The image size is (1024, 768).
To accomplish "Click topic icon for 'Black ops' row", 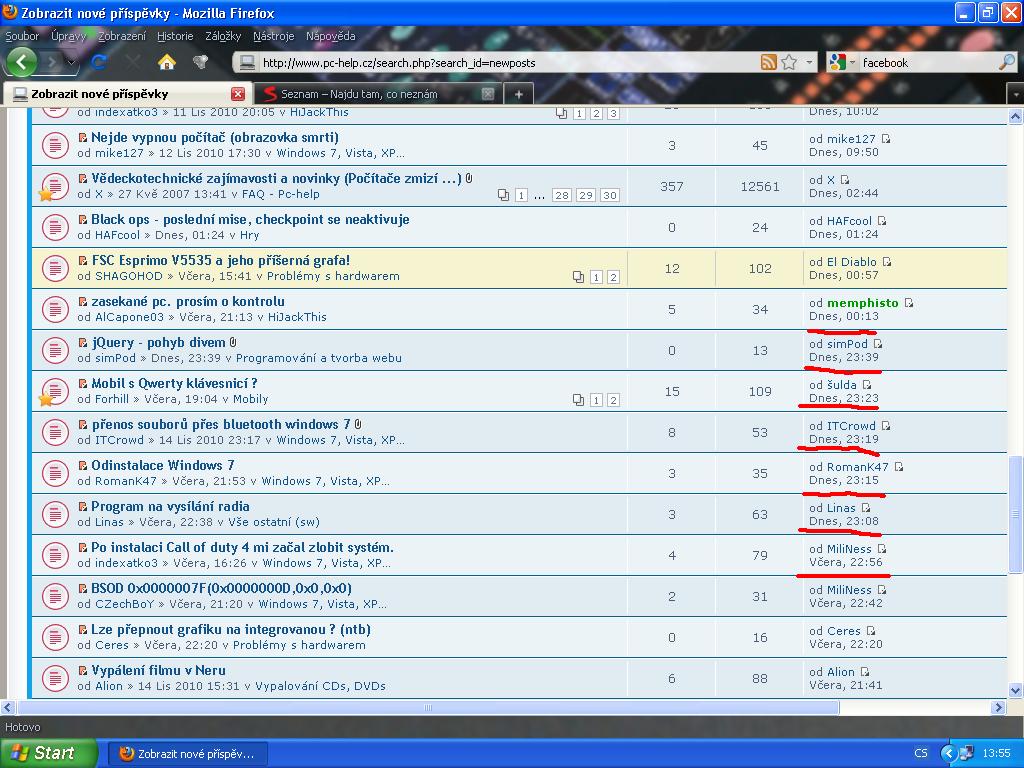I will [x=56, y=227].
